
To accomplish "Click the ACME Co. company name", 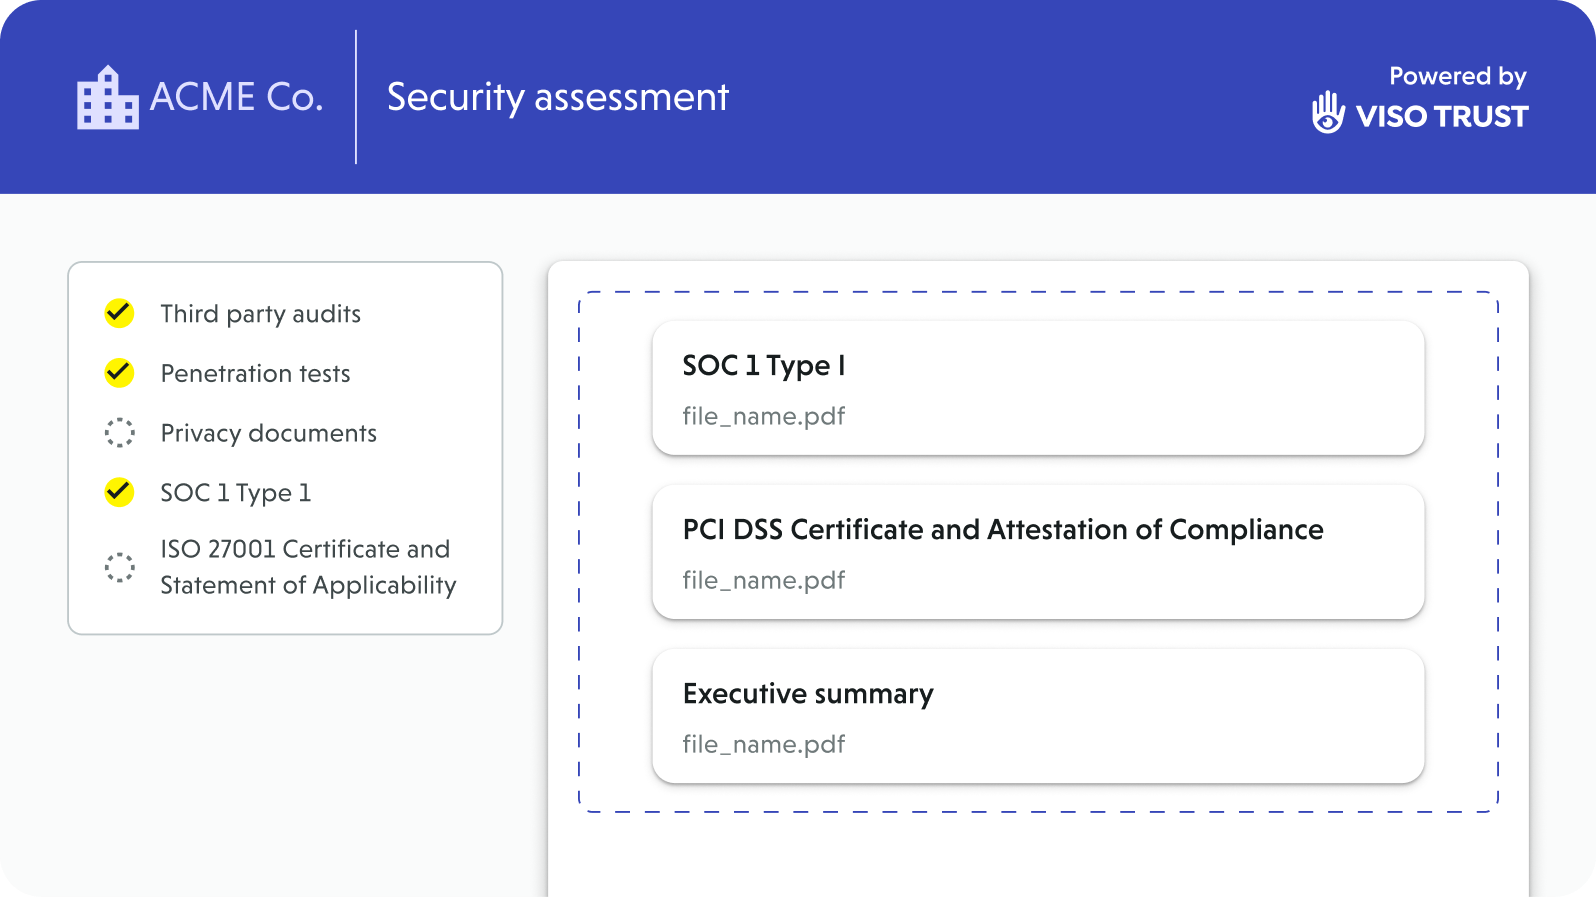I will pyautogui.click(x=236, y=97).
